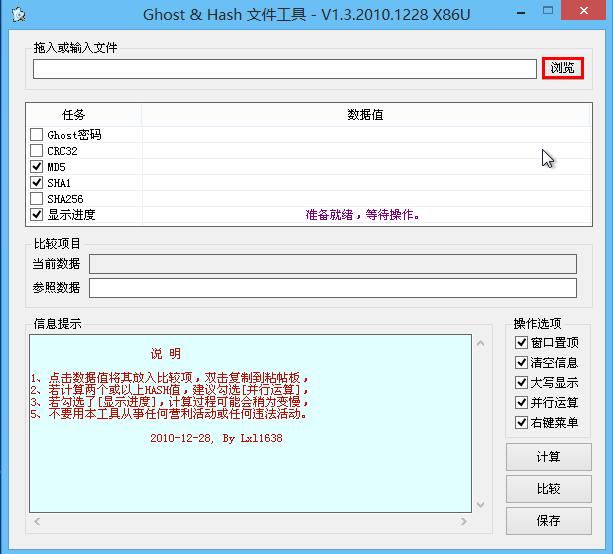Click the 参照数据 input field
Viewport: 613px width, 554px height.
333,288
